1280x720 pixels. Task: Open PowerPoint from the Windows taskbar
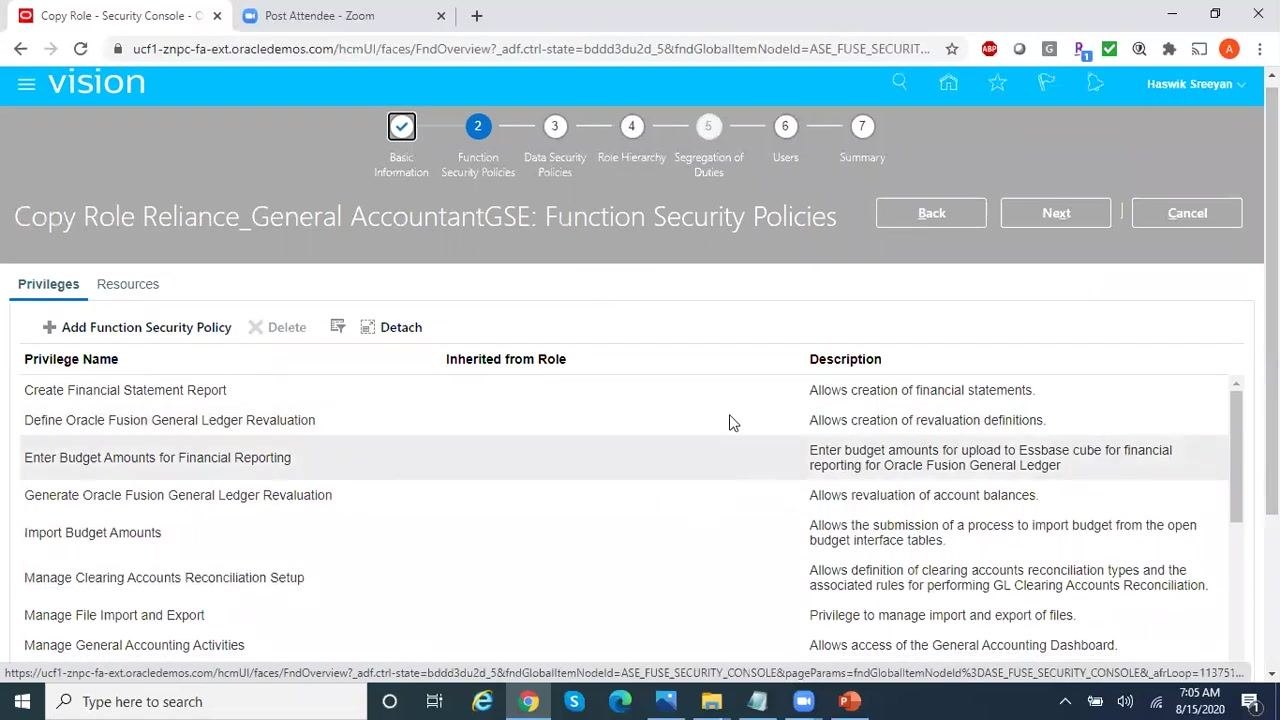pos(849,701)
